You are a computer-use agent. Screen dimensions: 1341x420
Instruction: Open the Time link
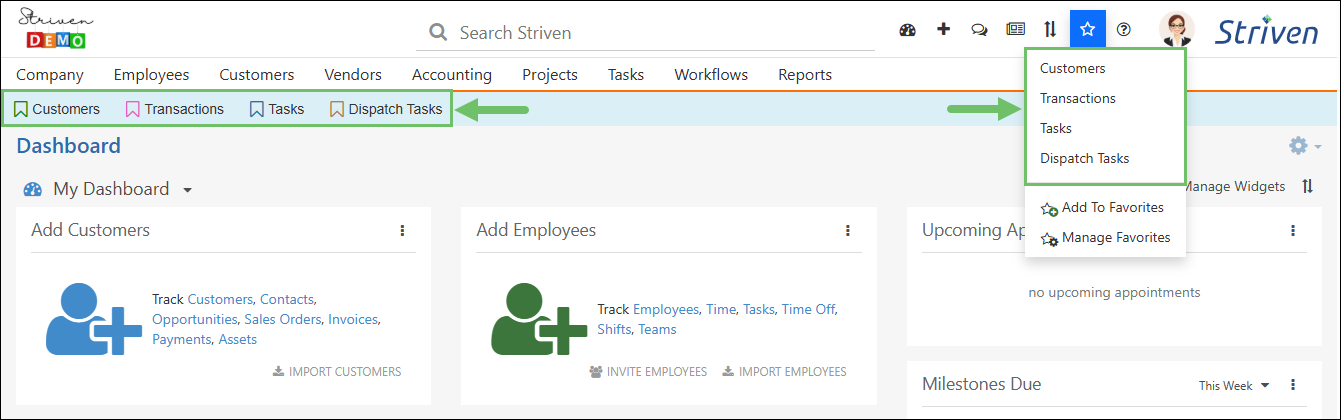click(720, 309)
